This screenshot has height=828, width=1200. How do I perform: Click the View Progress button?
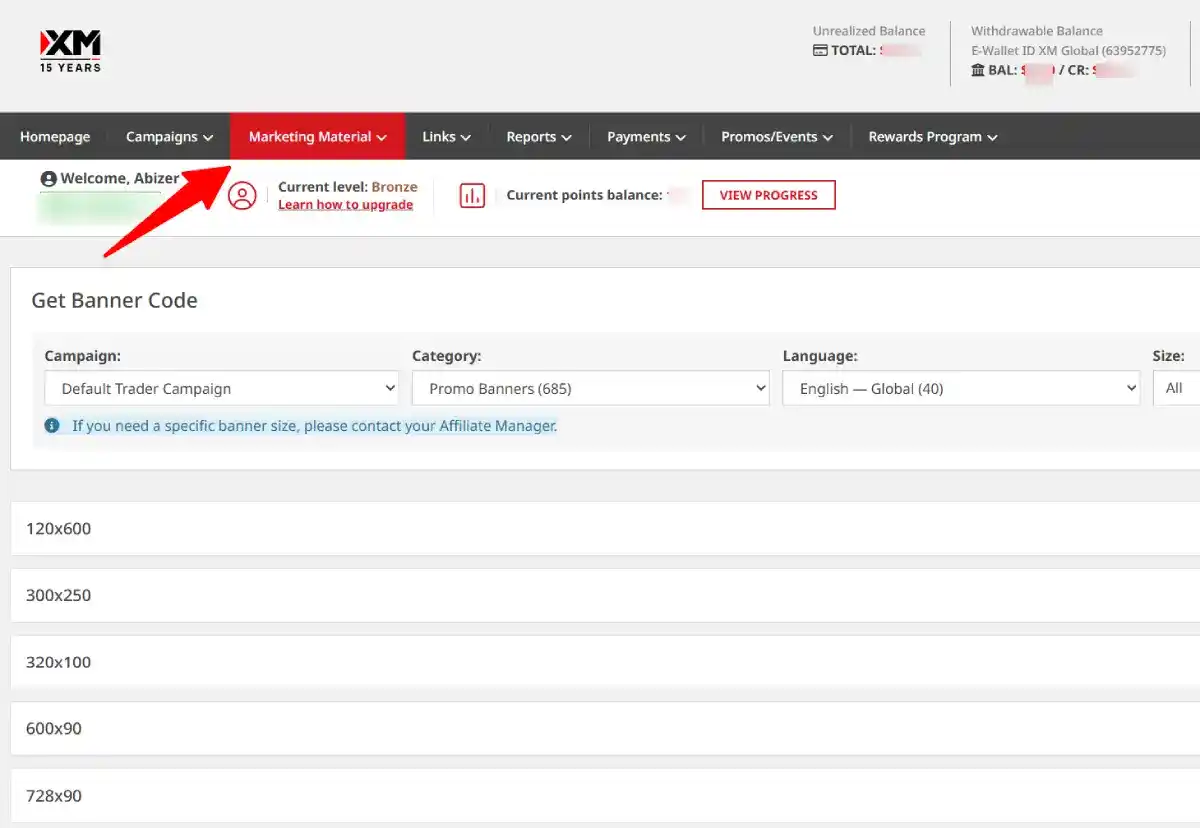pyautogui.click(x=769, y=195)
